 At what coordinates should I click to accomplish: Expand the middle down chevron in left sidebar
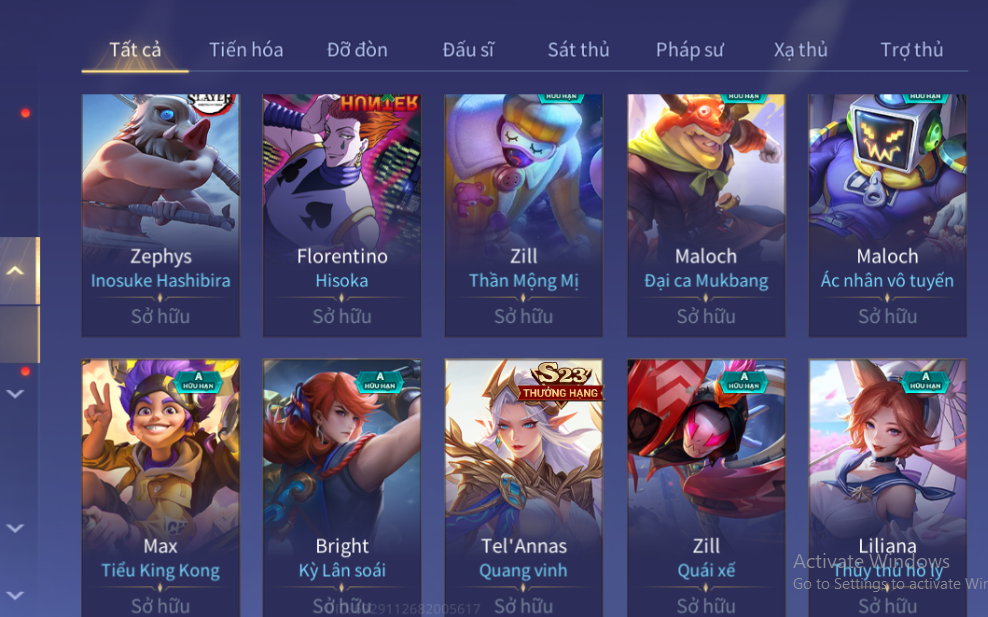15,528
